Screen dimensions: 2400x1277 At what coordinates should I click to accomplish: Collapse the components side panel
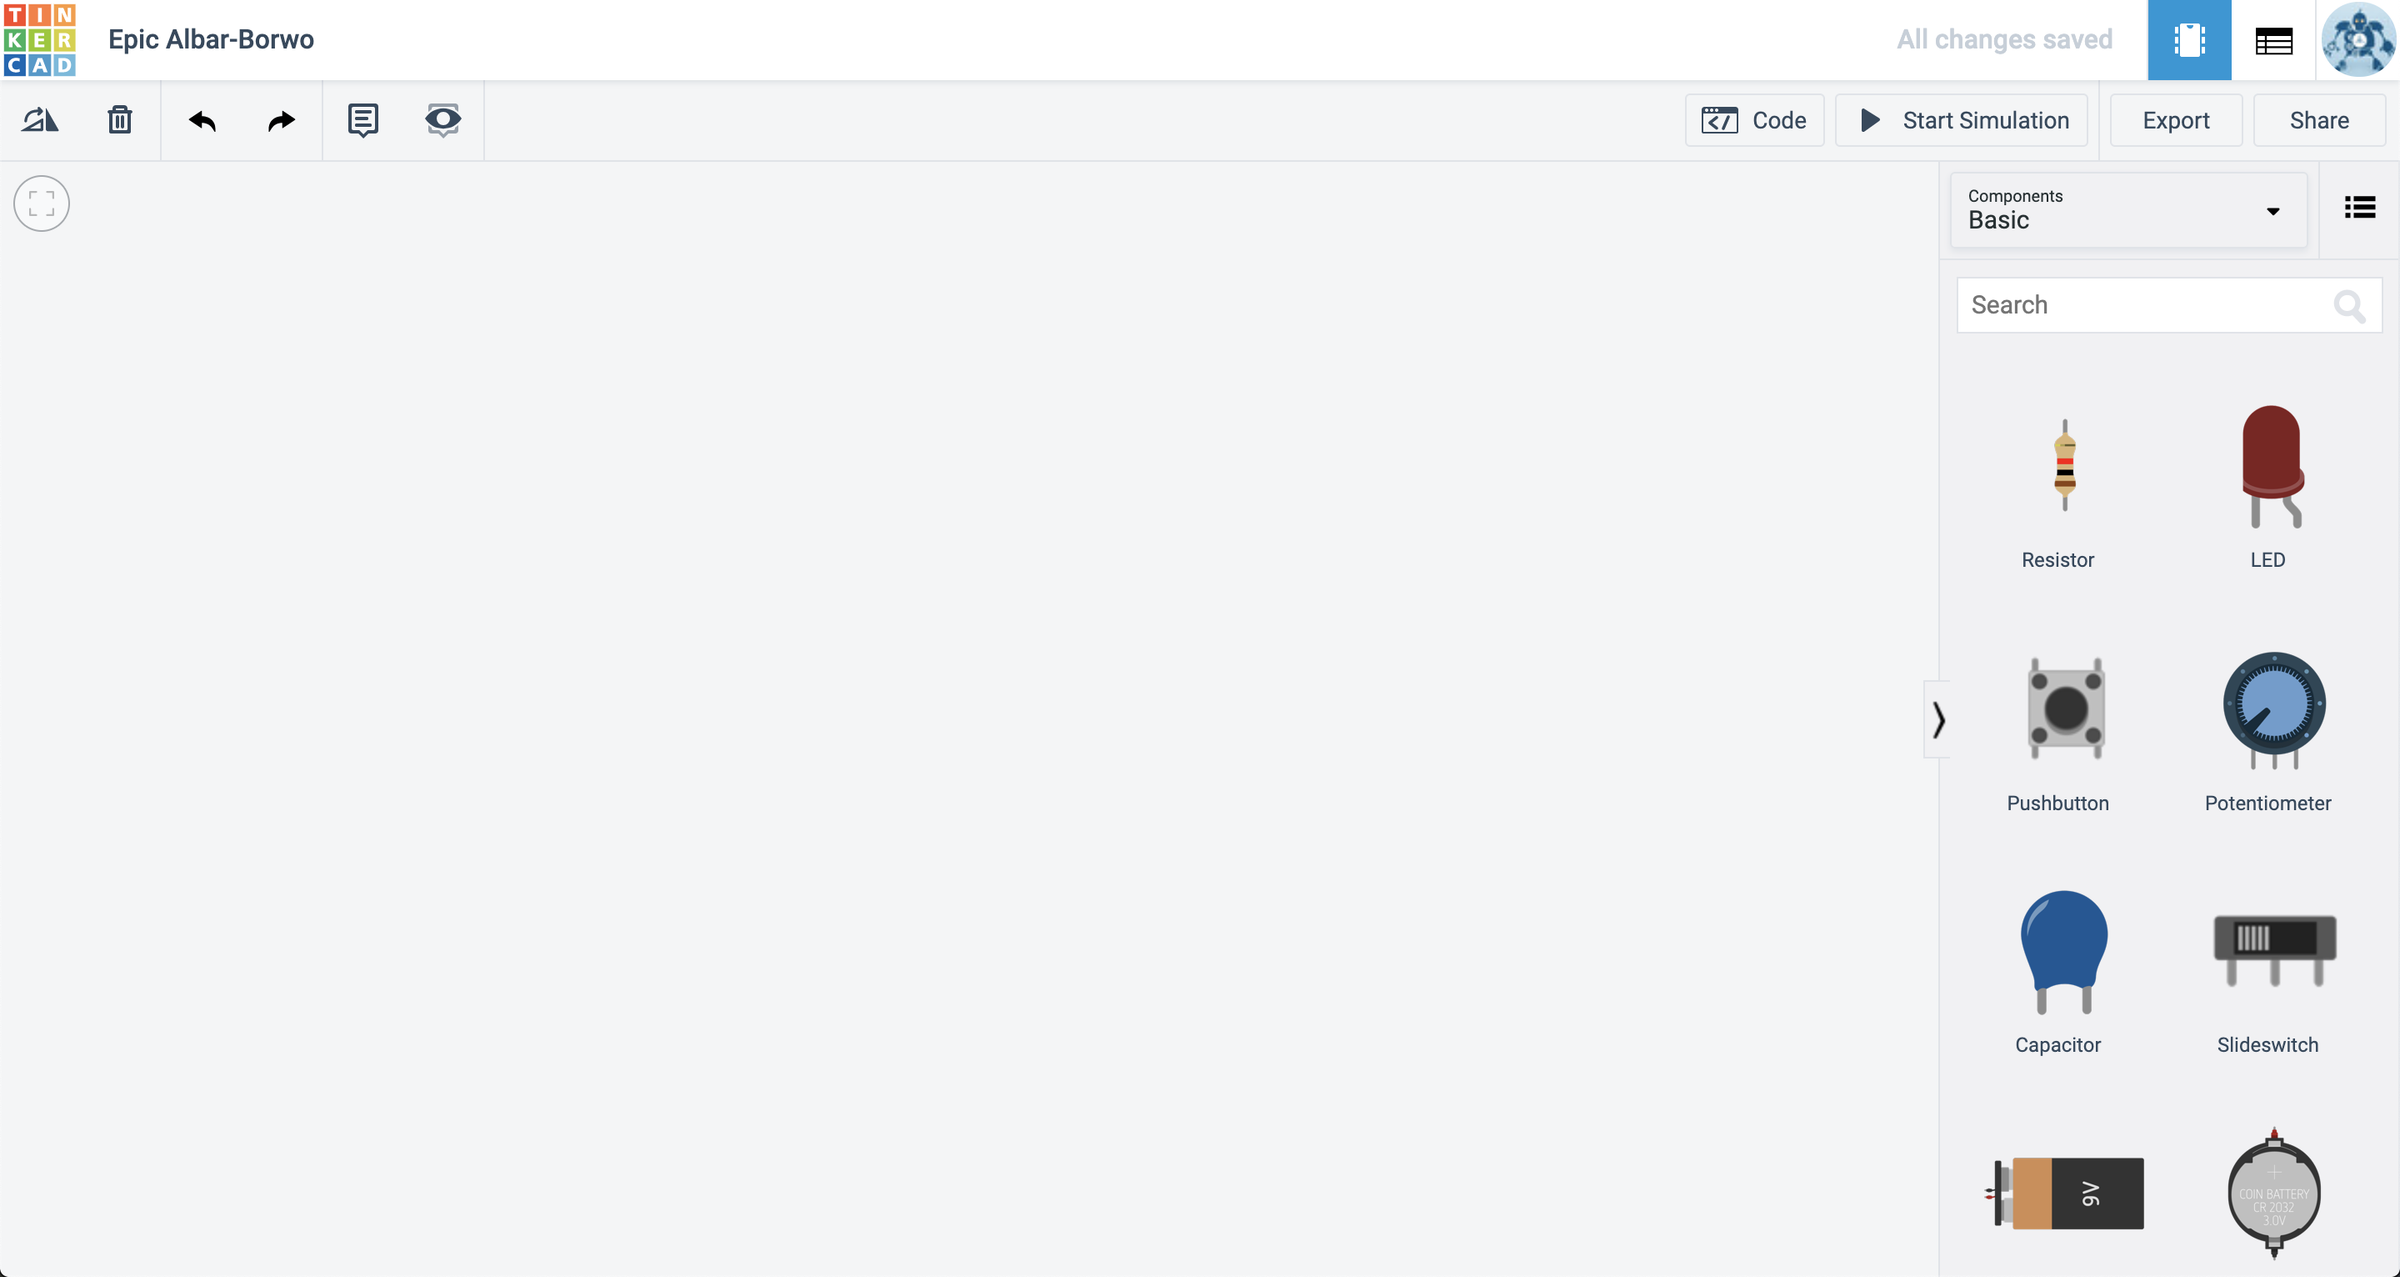[1938, 719]
